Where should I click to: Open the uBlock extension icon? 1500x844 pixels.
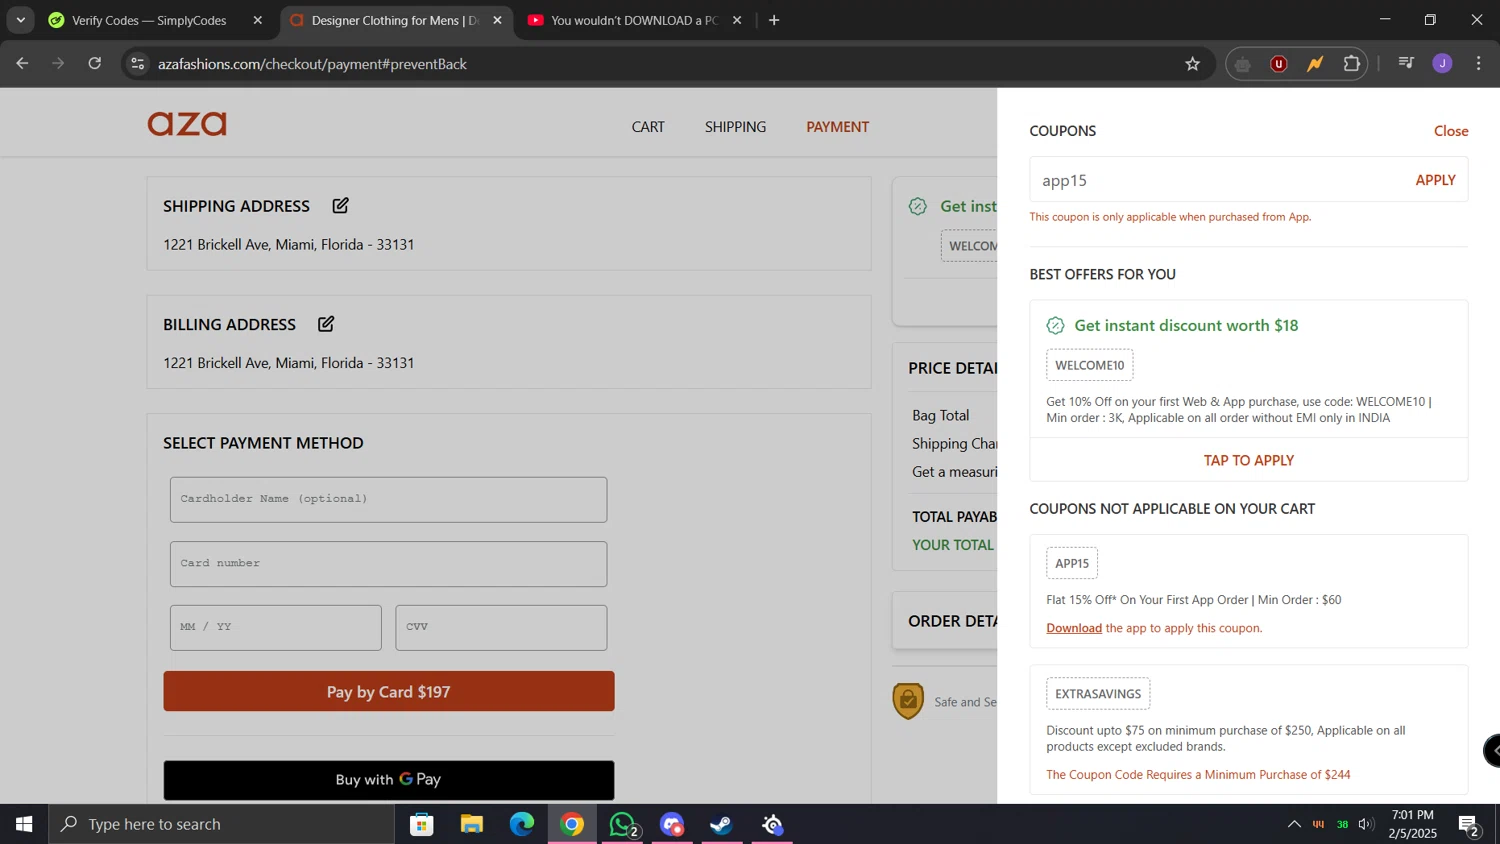click(1279, 64)
